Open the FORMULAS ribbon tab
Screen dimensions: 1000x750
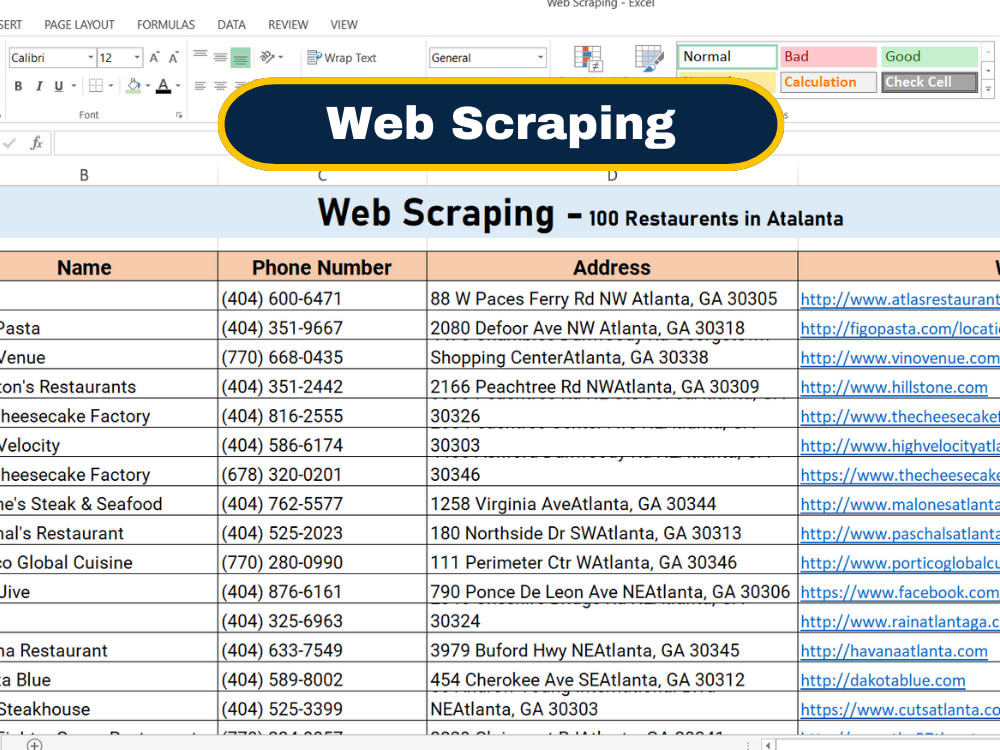tap(166, 25)
